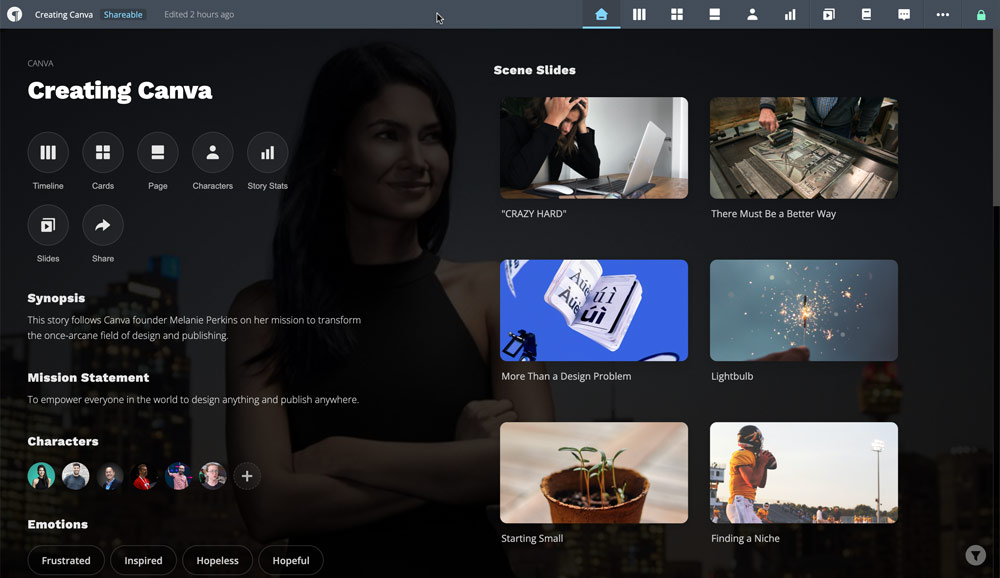The width and height of the screenshot is (1000, 578).
Task: Open the "CRAZY HARD" scene slide
Action: point(594,148)
